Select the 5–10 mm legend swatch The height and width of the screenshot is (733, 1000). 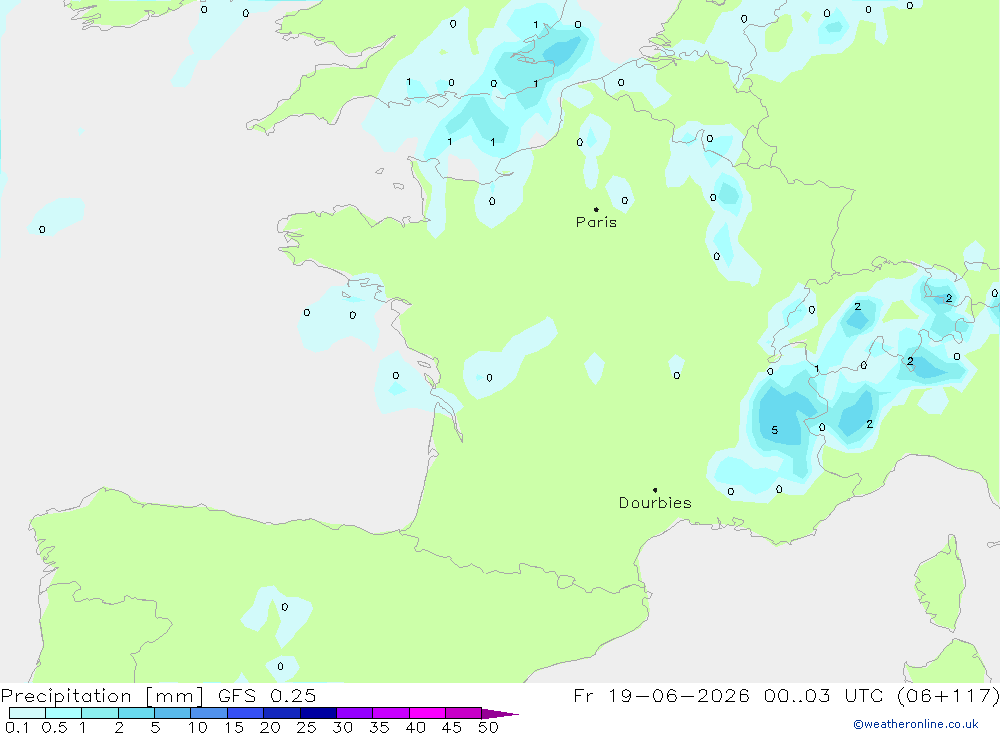click(173, 713)
